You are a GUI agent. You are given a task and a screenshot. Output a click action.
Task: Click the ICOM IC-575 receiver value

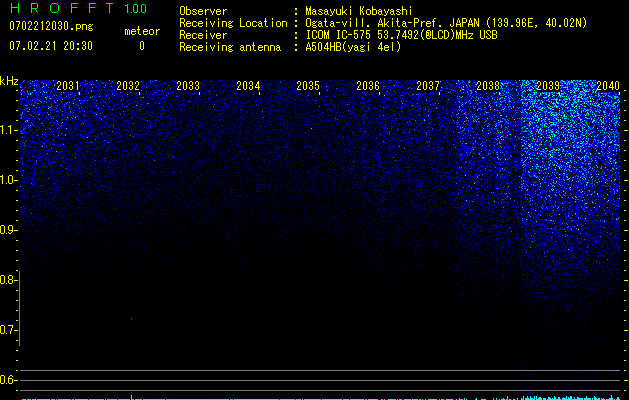(401, 35)
